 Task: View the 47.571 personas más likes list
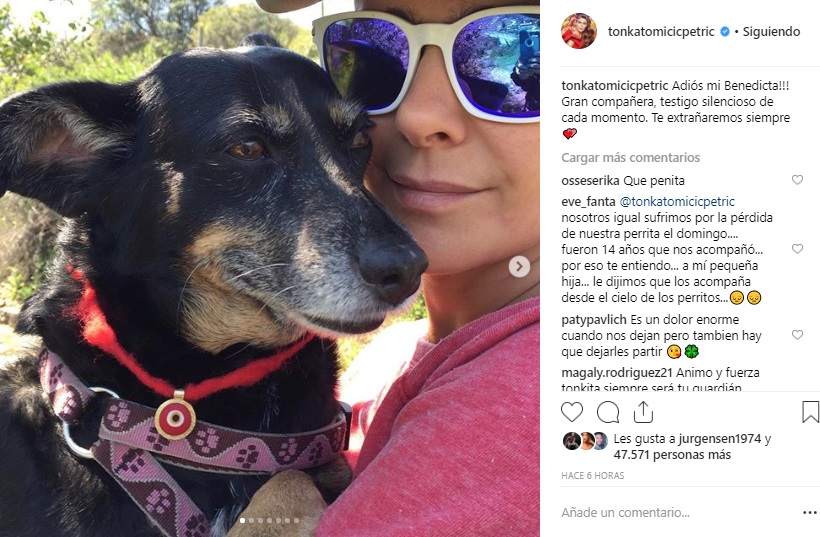click(672, 455)
